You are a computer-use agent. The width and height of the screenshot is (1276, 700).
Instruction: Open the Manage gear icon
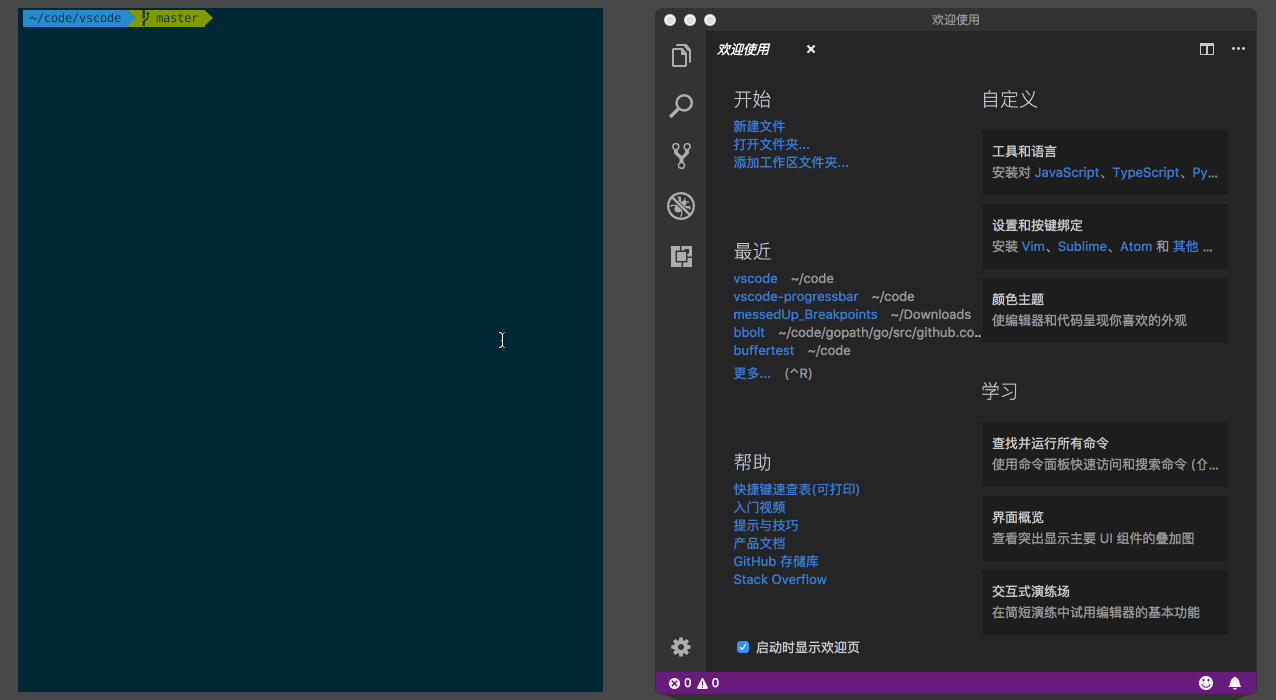click(681, 647)
